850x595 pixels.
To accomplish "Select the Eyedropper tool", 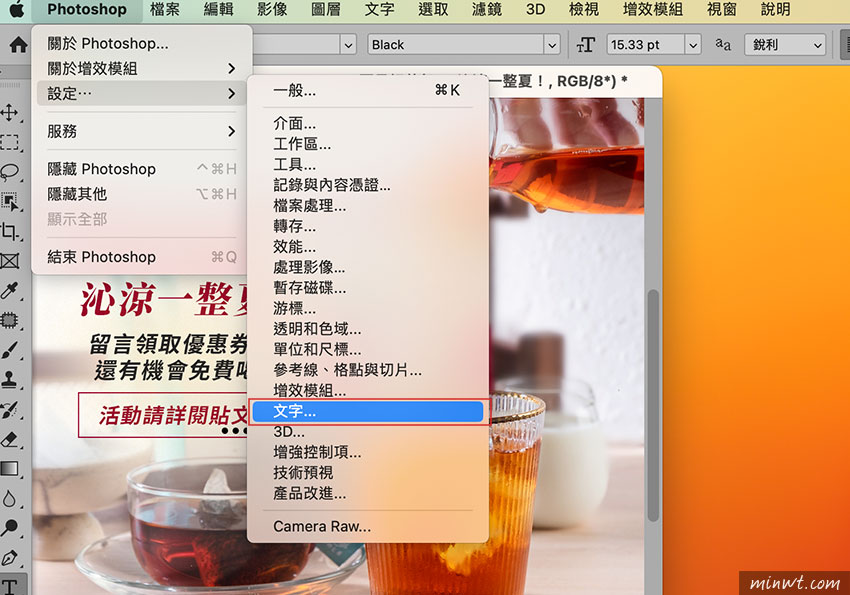I will (x=9, y=291).
